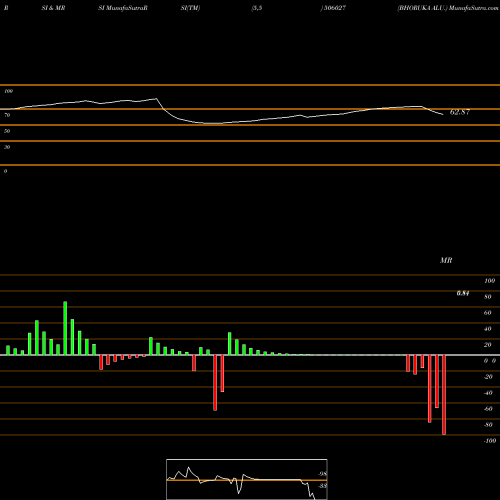Click the -20 label on the MR axis

[x=488, y=377]
